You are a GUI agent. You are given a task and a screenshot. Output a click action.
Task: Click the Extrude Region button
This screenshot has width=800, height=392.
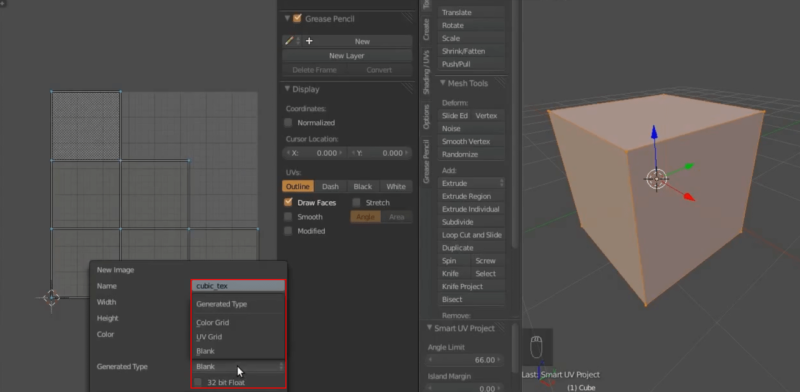click(x=472, y=196)
